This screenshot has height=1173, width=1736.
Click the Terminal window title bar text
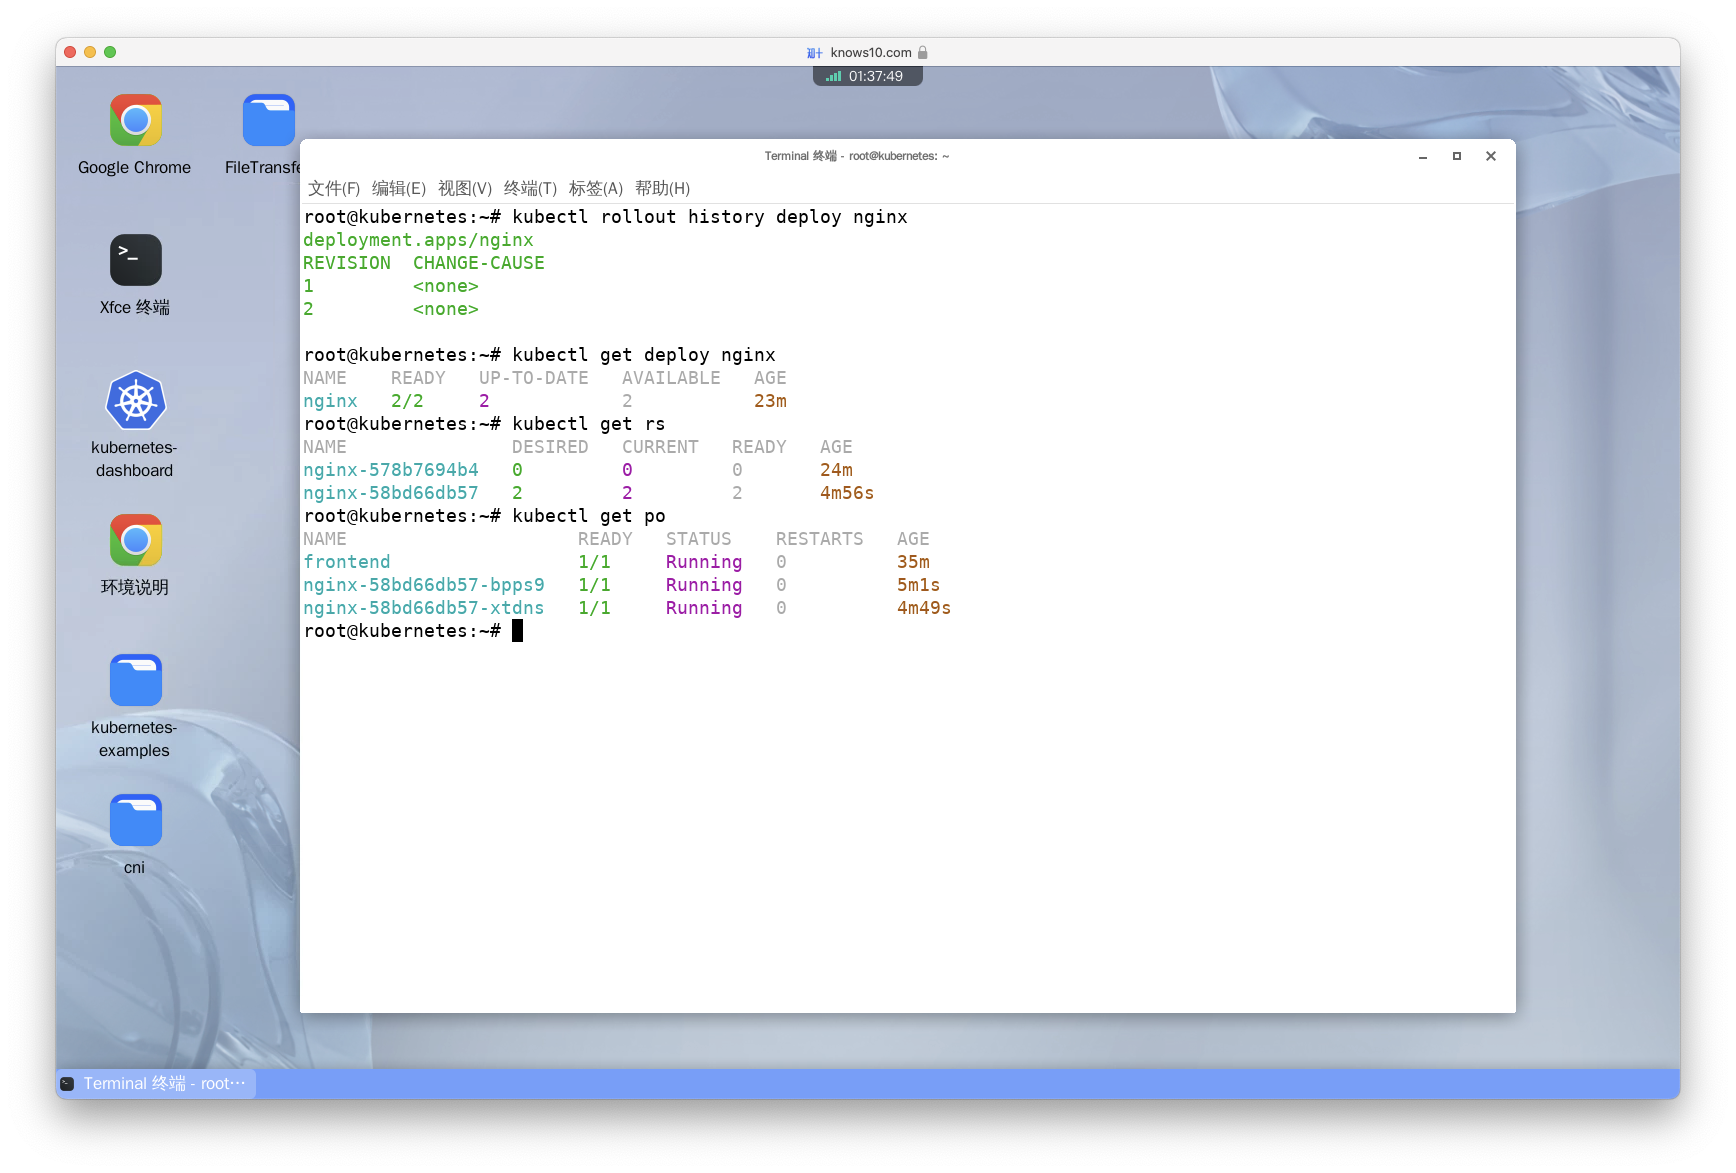pos(857,156)
